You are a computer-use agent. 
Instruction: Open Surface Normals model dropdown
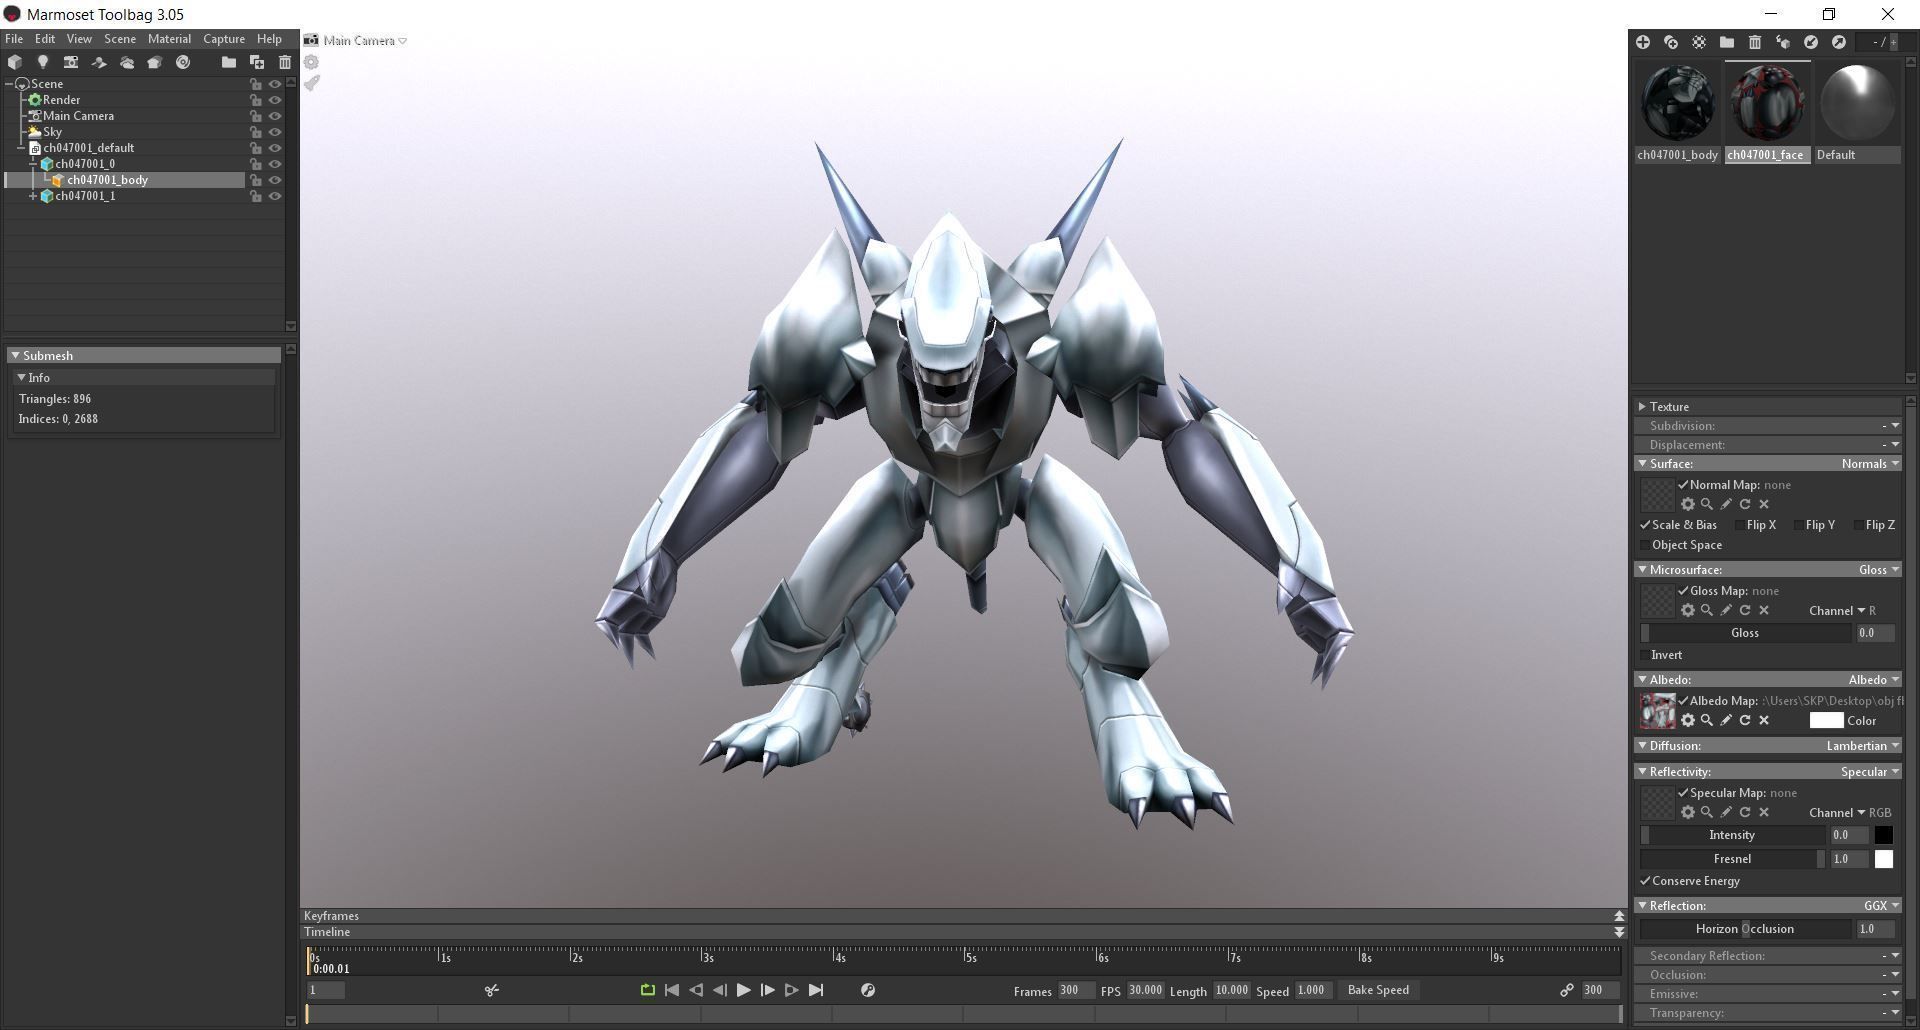coord(1870,464)
